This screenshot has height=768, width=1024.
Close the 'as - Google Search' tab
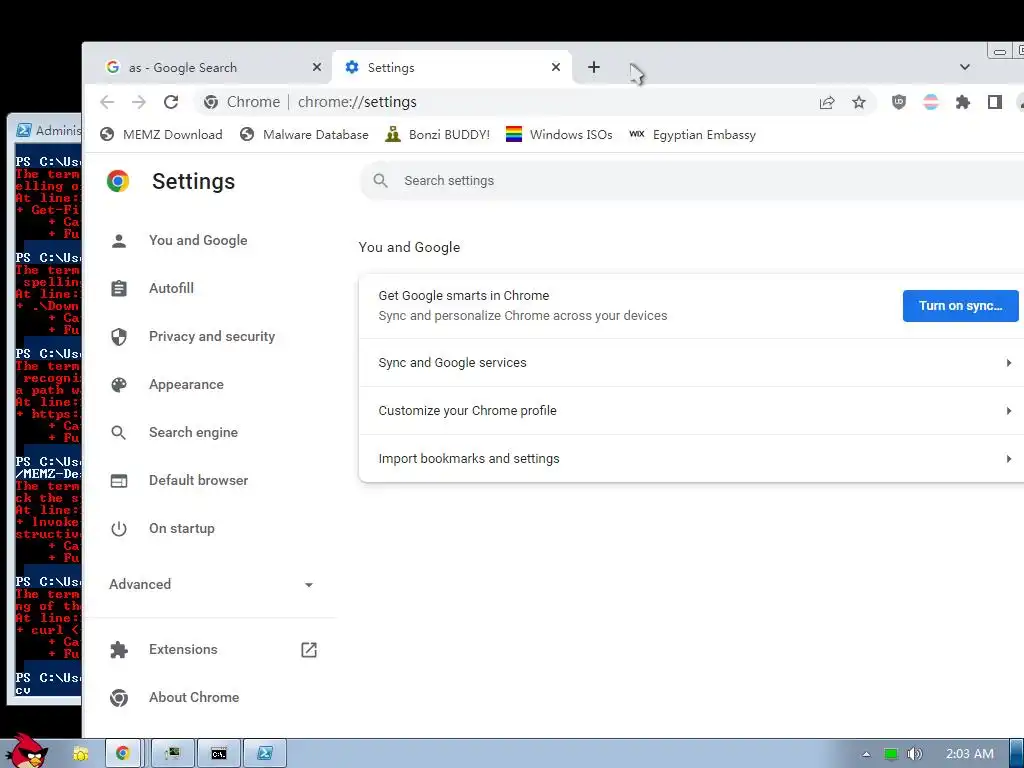click(x=317, y=67)
